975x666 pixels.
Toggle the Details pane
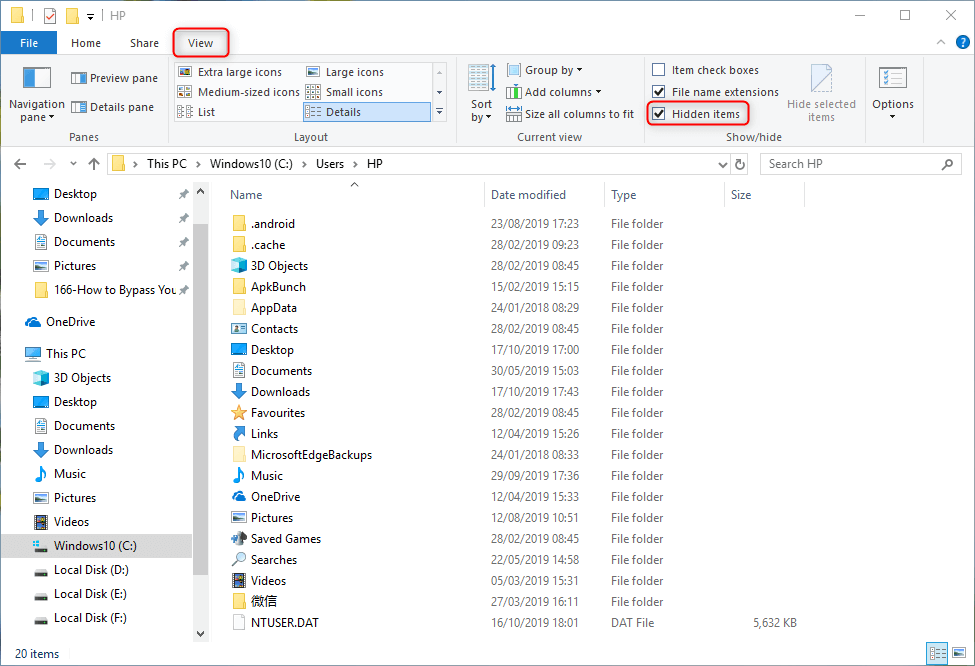pos(113,107)
